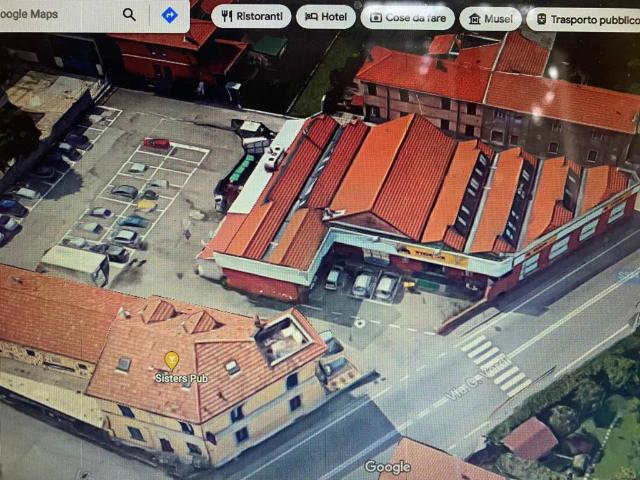640x480 pixels.
Task: Open the Sisters Pub place label
Action: click(x=181, y=379)
